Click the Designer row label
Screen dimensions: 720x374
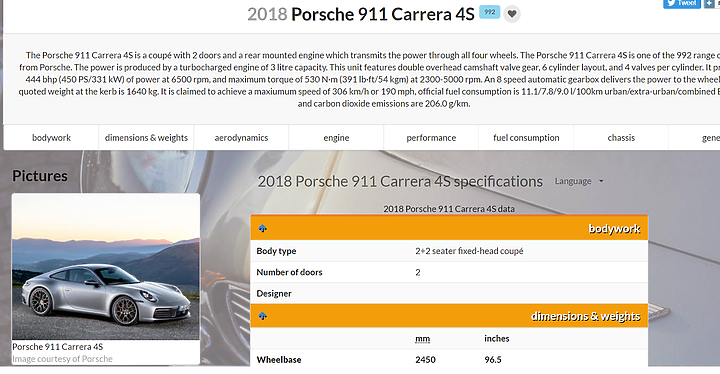(x=274, y=293)
